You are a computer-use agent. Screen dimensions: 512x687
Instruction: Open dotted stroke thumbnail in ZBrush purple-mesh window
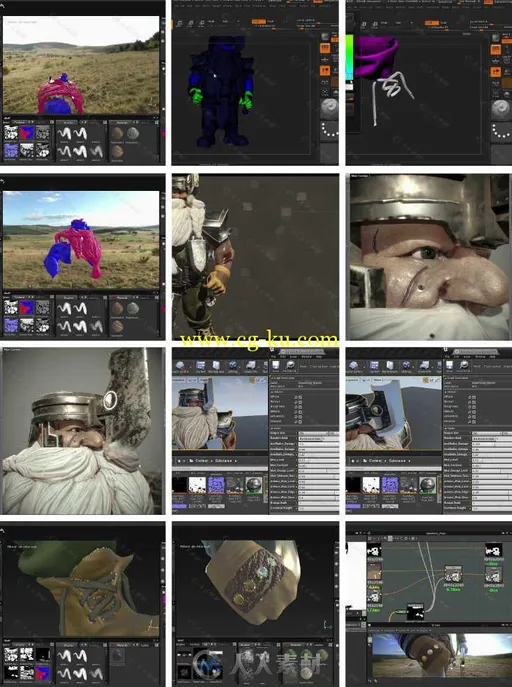coord(500,131)
